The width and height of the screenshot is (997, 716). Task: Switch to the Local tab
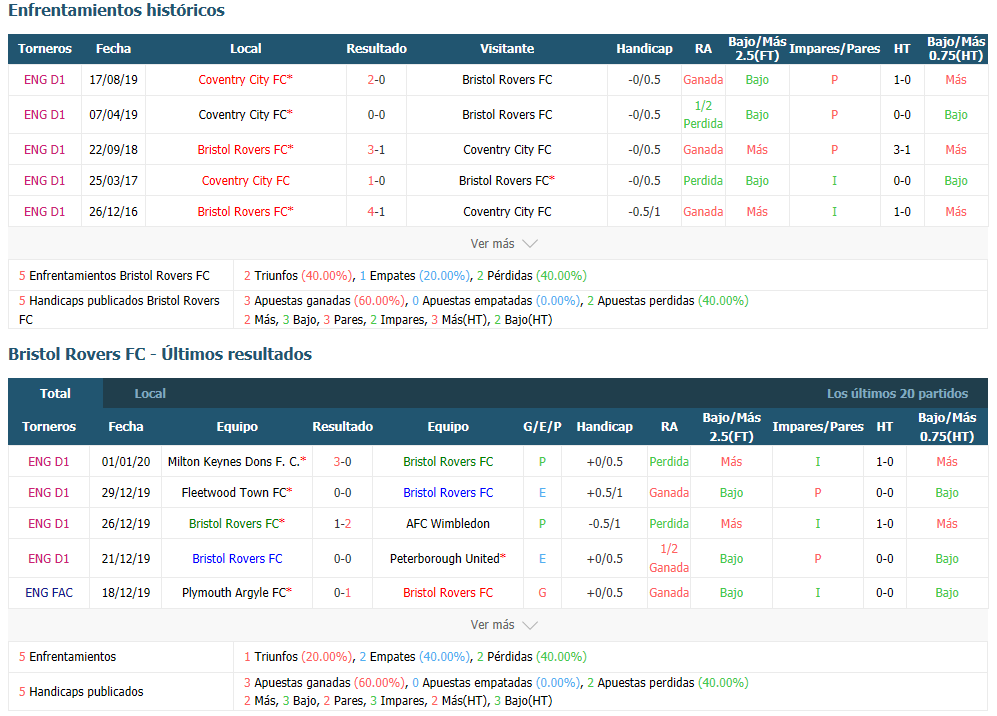pos(150,394)
